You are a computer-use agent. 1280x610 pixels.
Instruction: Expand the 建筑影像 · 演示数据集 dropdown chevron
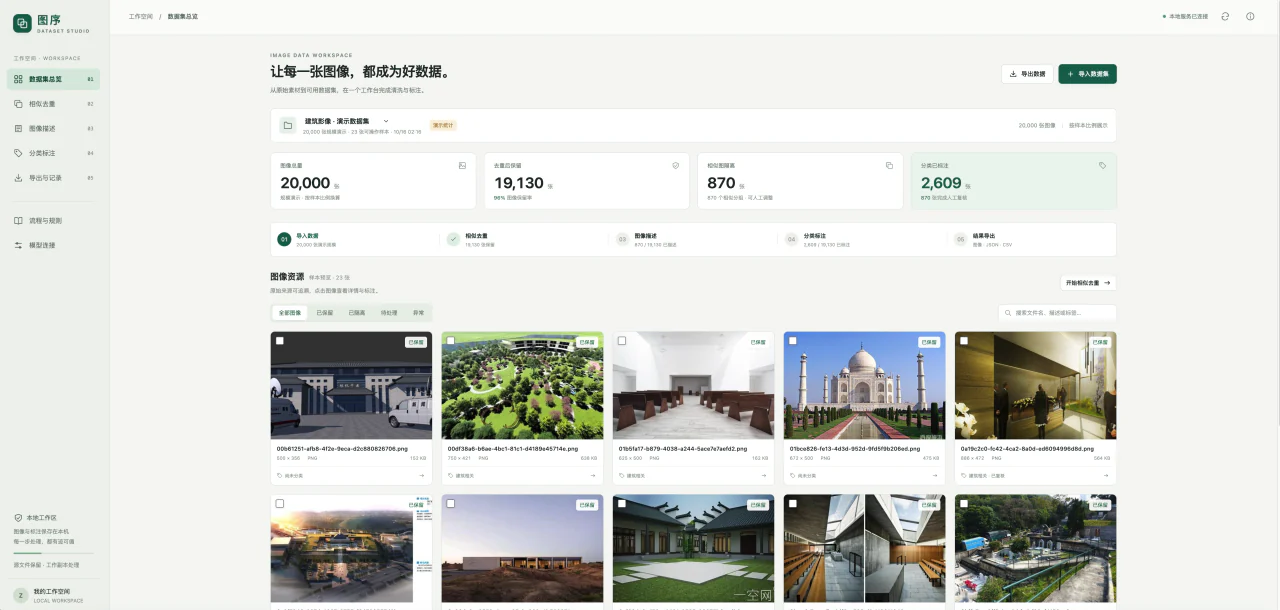386,121
